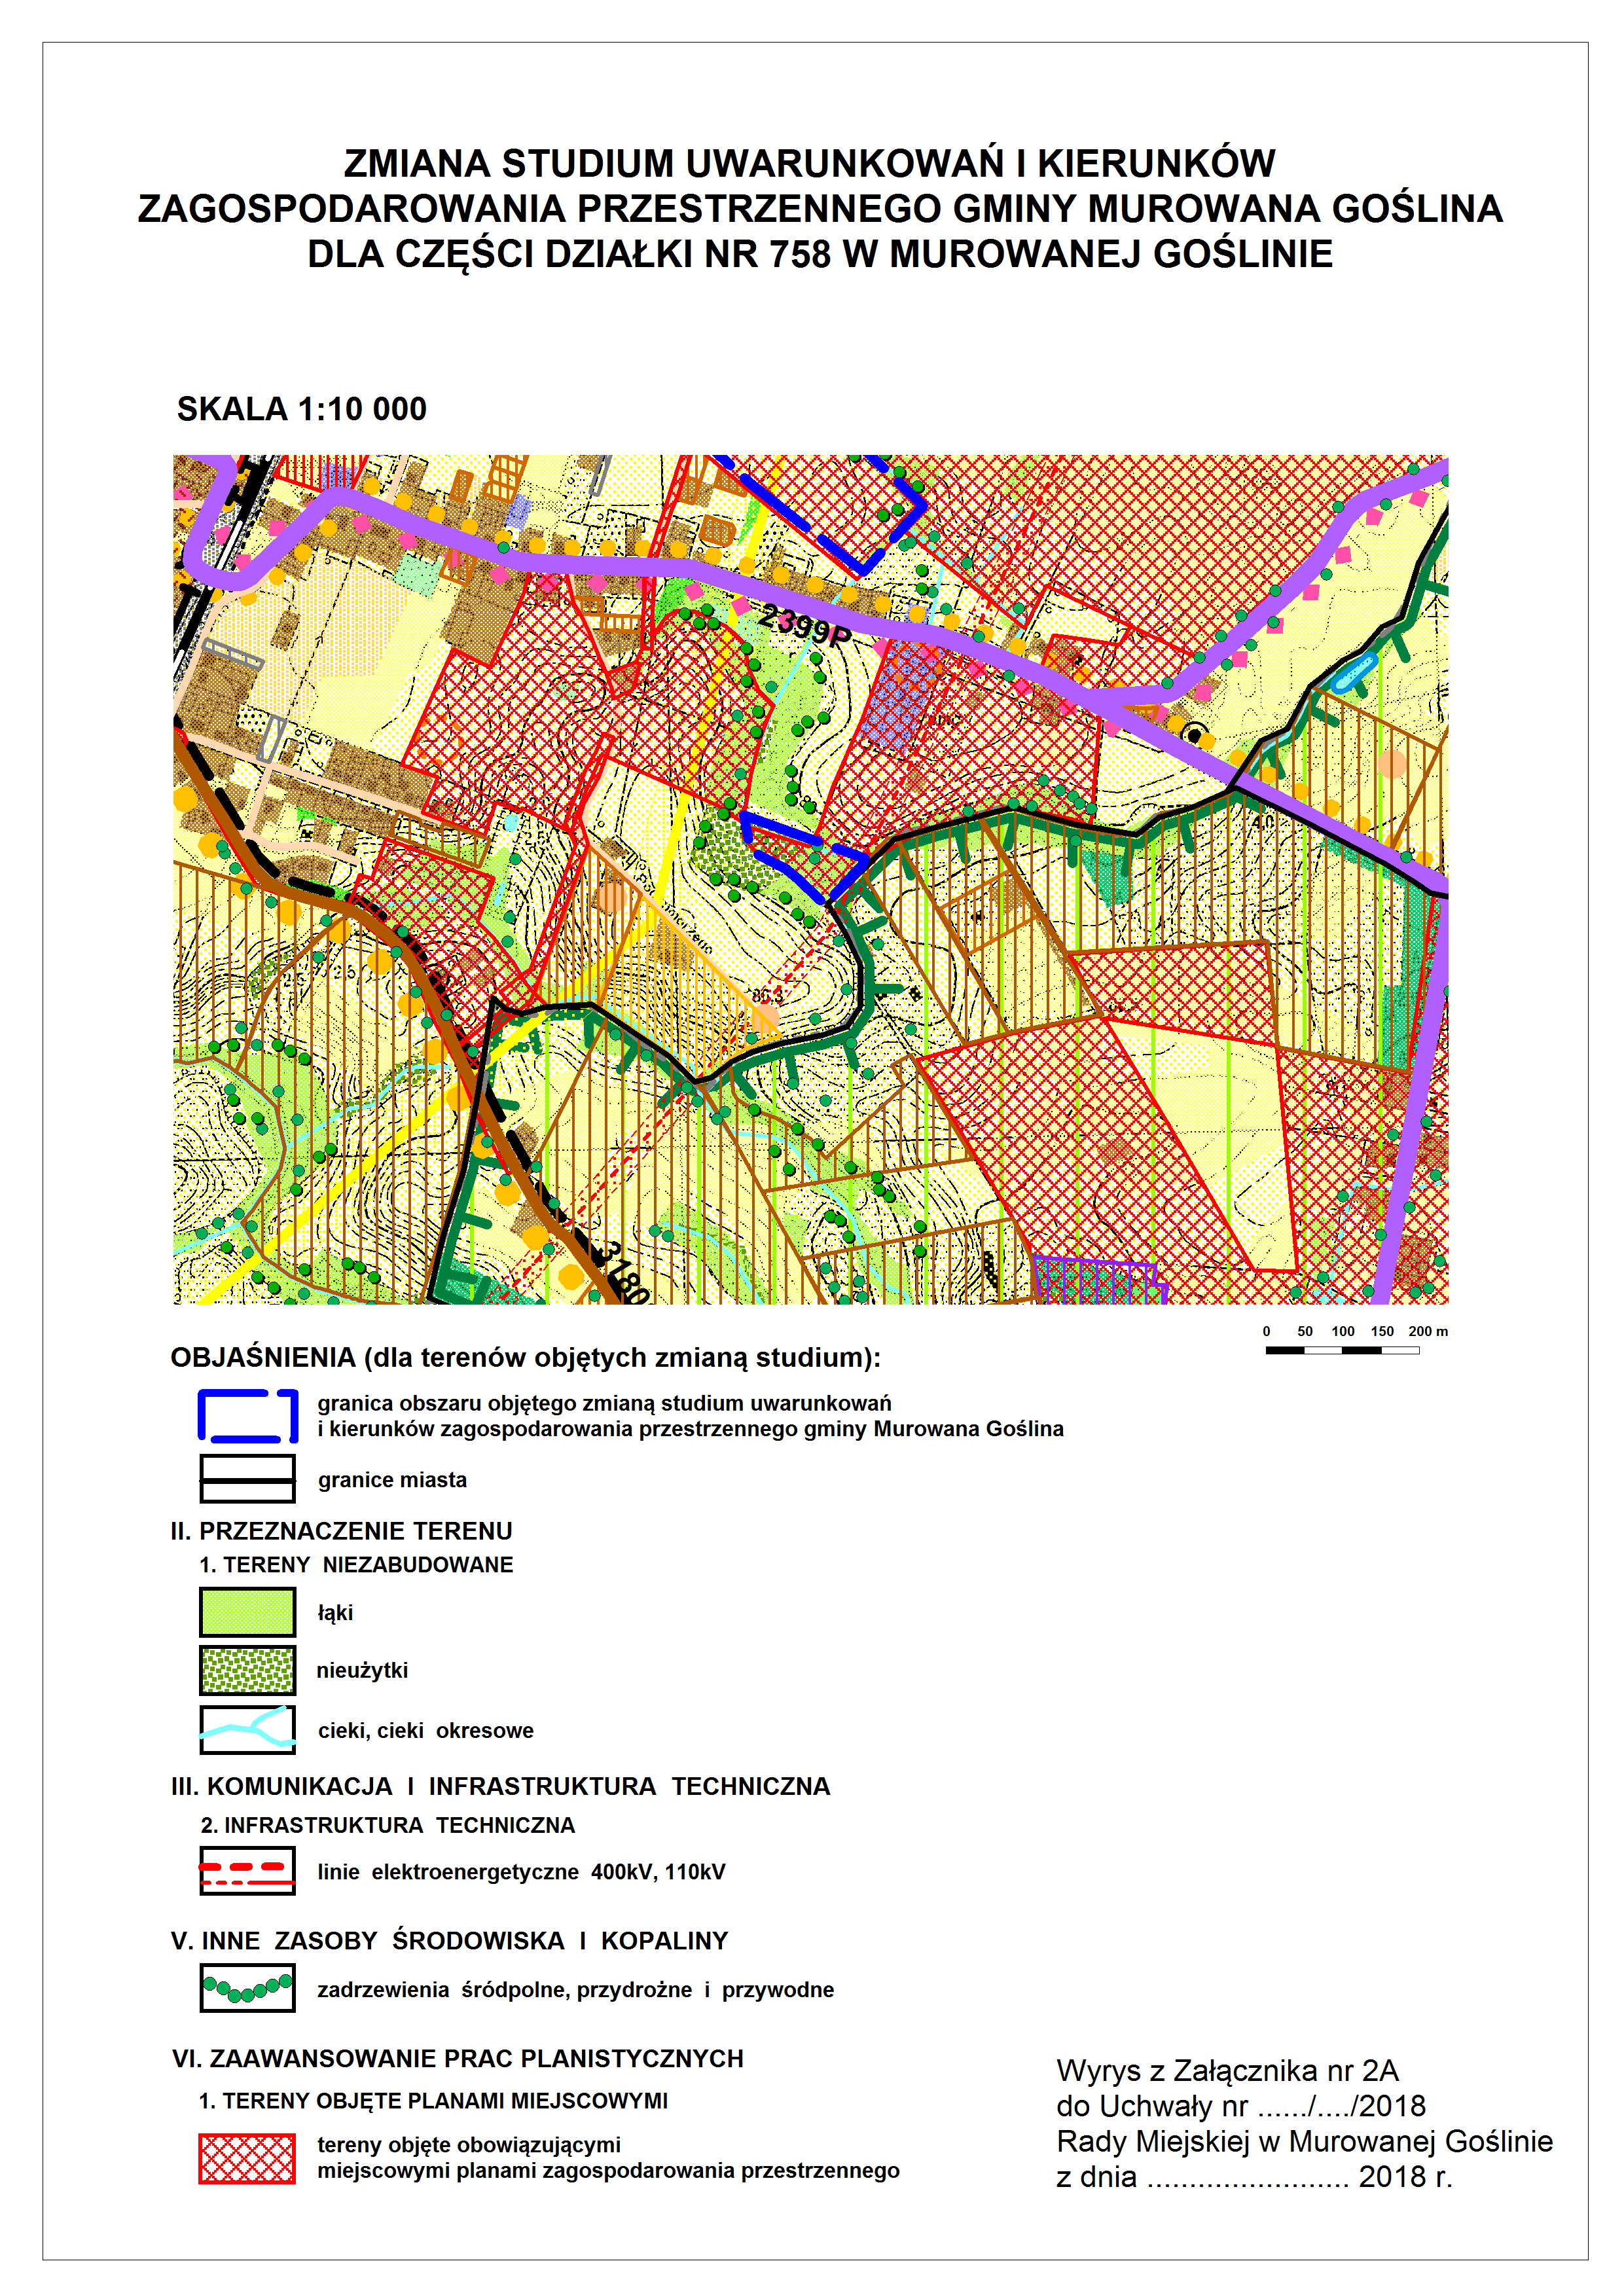Click the 'granice miasta' legend label

pyautogui.click(x=392, y=1479)
